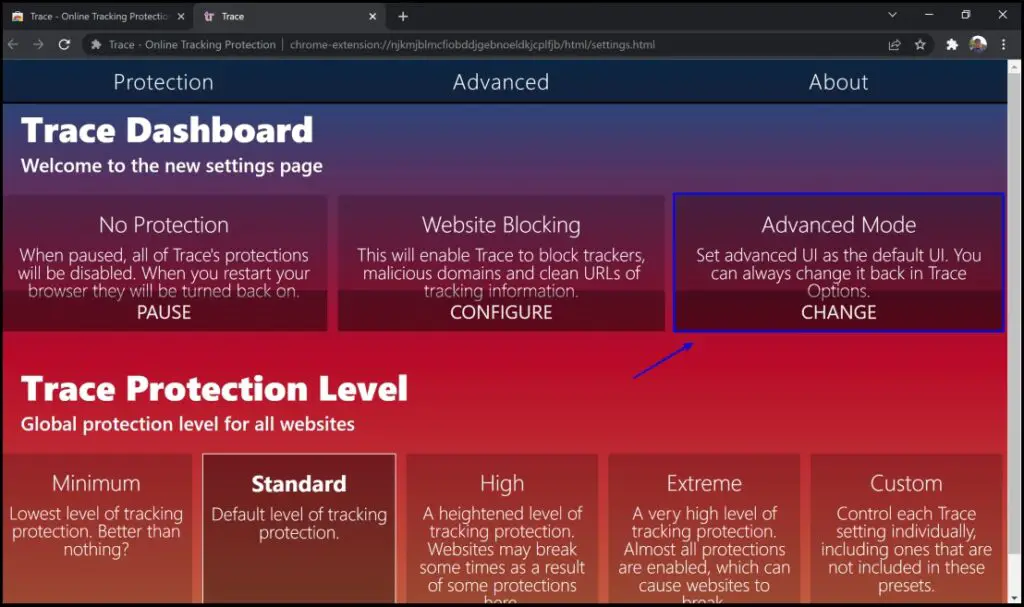The image size is (1024, 607).
Task: Click CHANGE under Advanced Mode
Action: tap(839, 312)
